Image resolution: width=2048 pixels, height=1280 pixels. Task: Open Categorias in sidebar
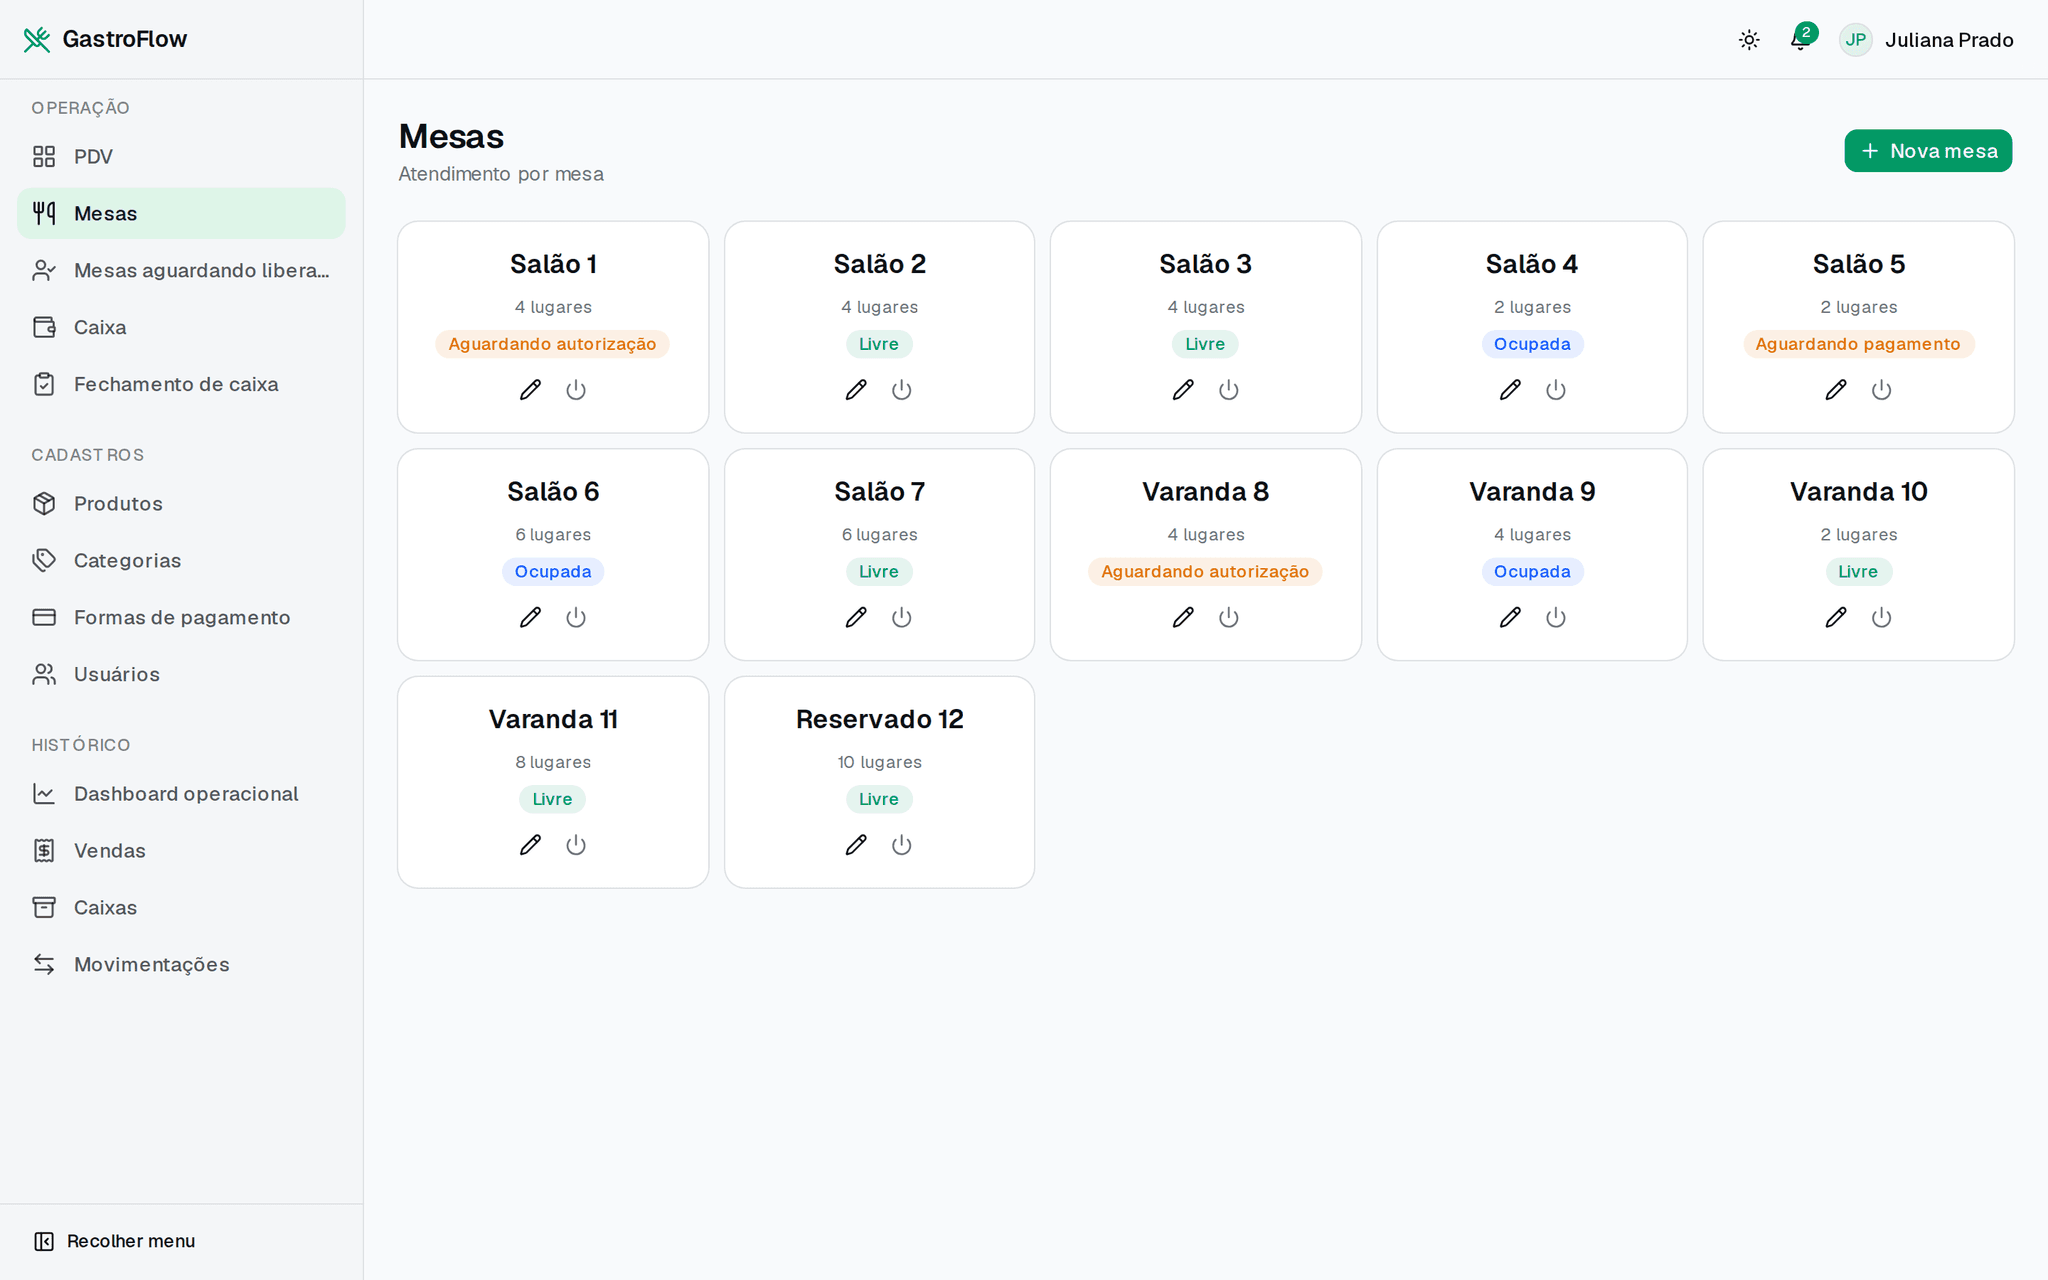181,560
